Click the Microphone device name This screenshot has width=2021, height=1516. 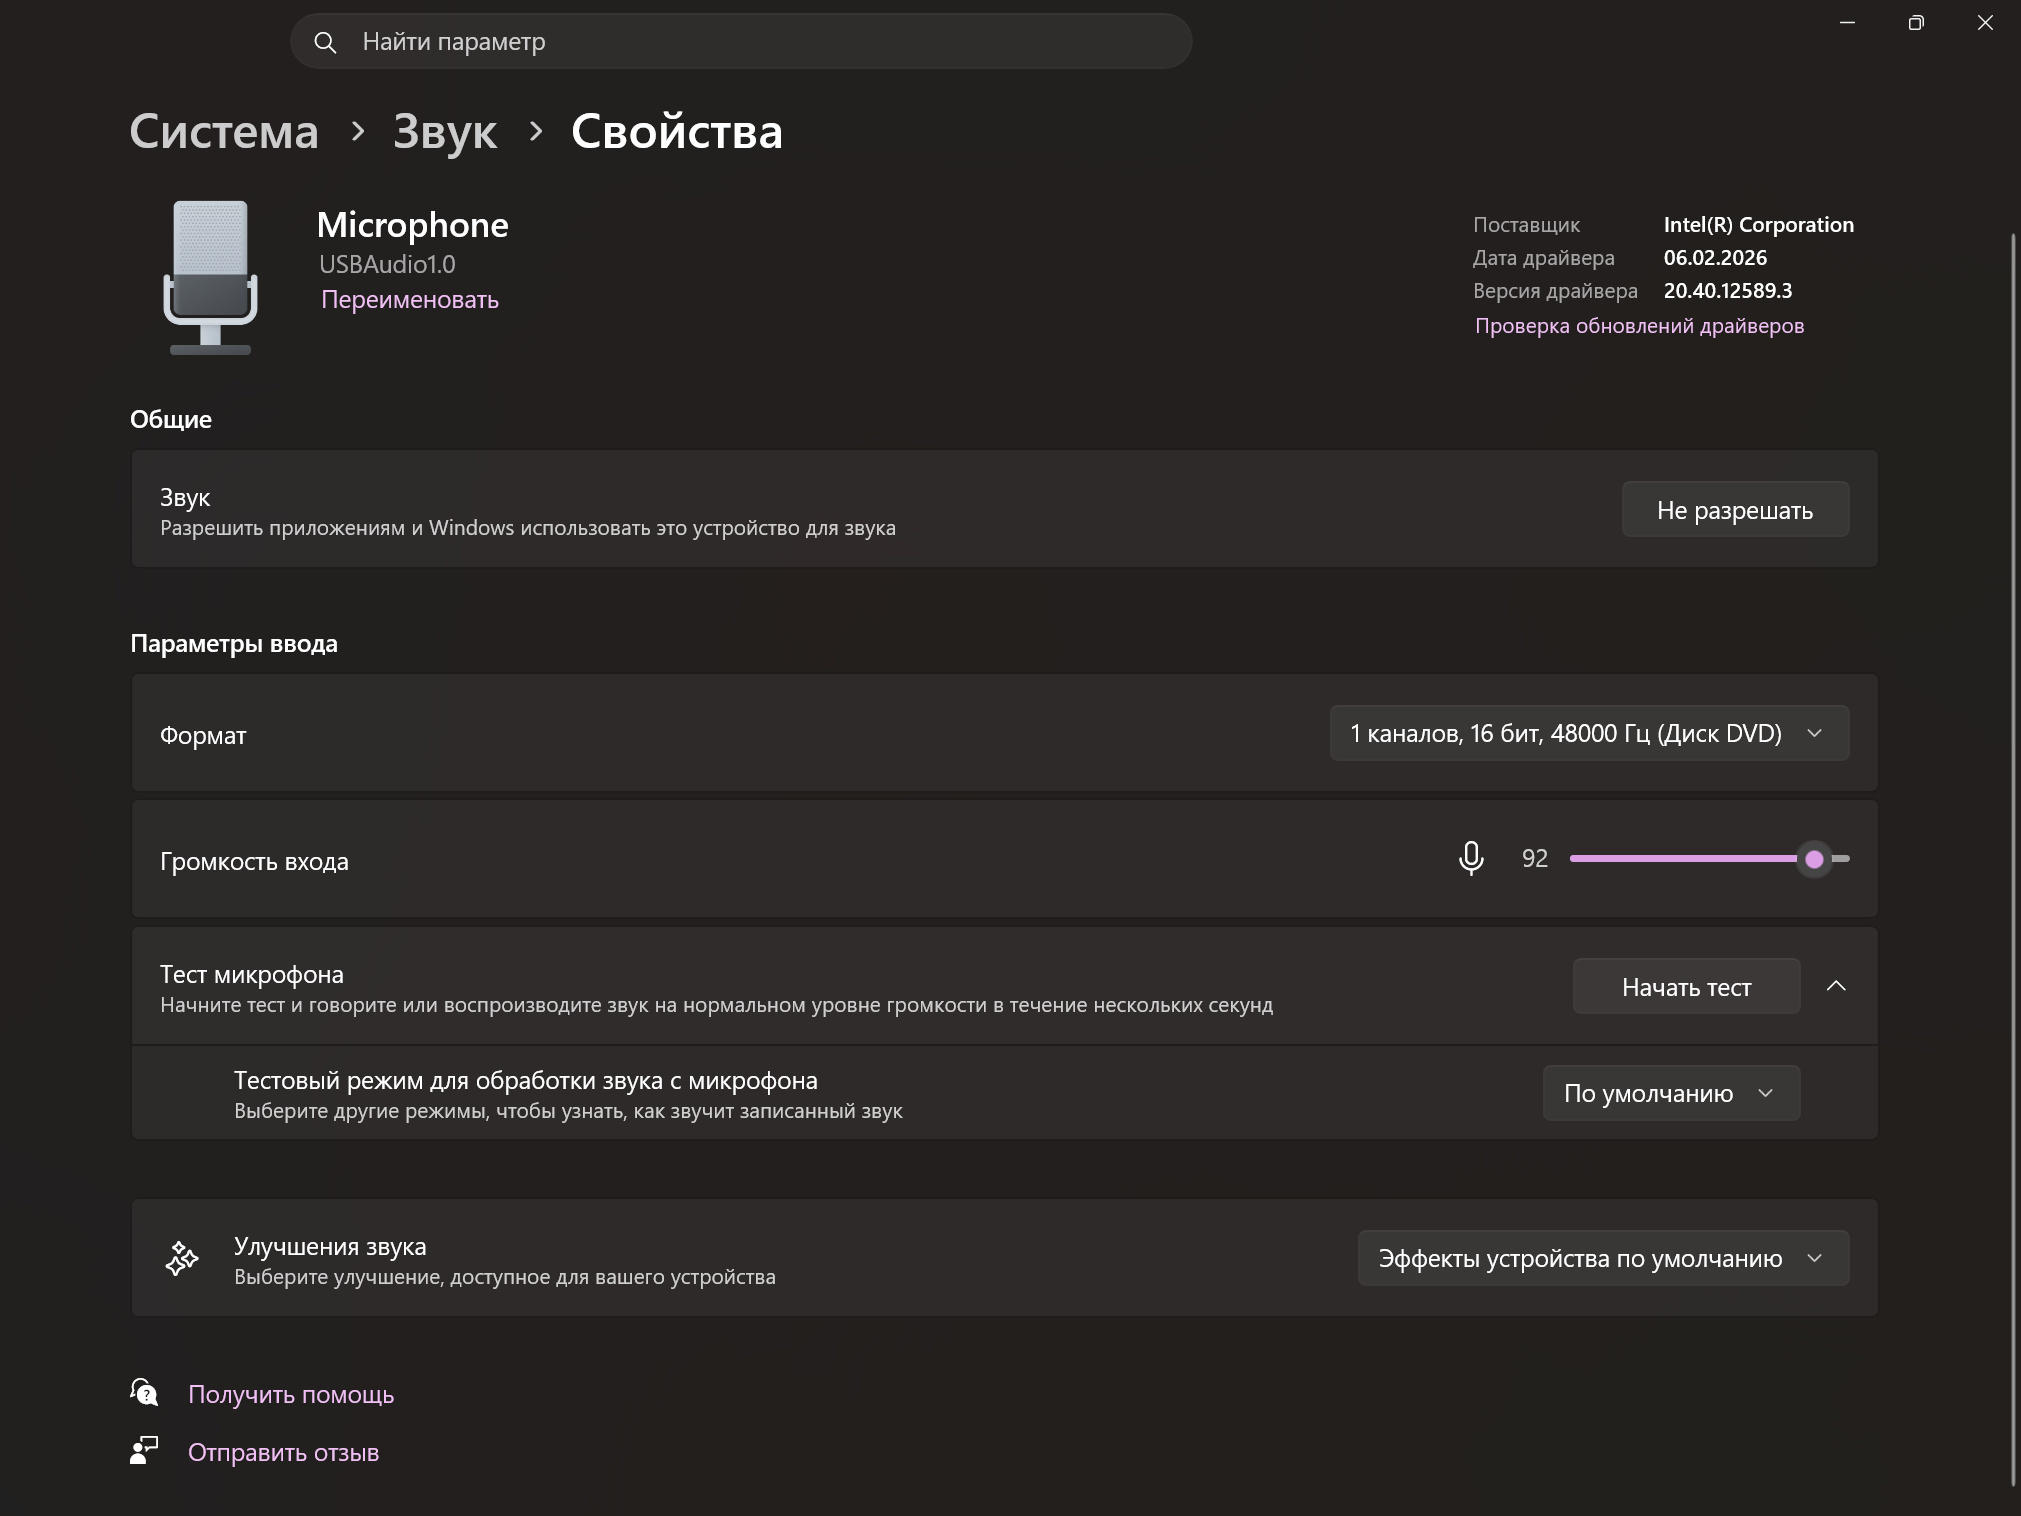pos(412,225)
